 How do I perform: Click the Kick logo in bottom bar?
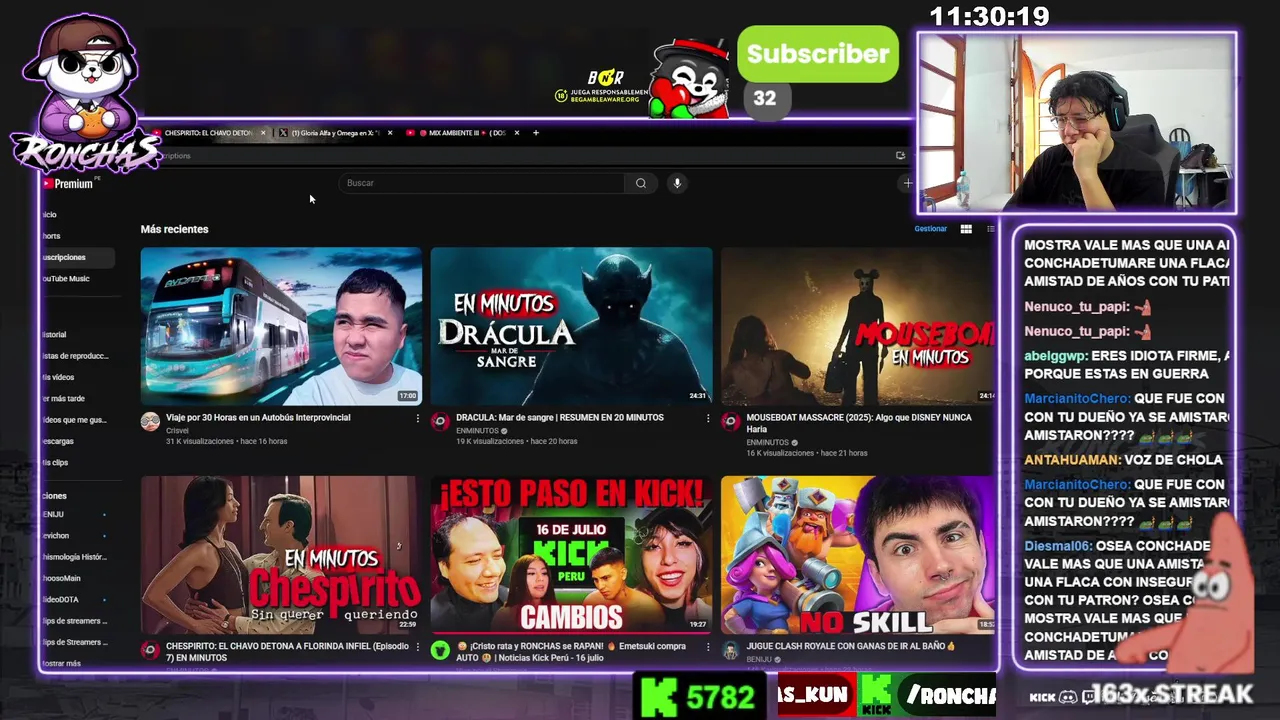pos(658,695)
